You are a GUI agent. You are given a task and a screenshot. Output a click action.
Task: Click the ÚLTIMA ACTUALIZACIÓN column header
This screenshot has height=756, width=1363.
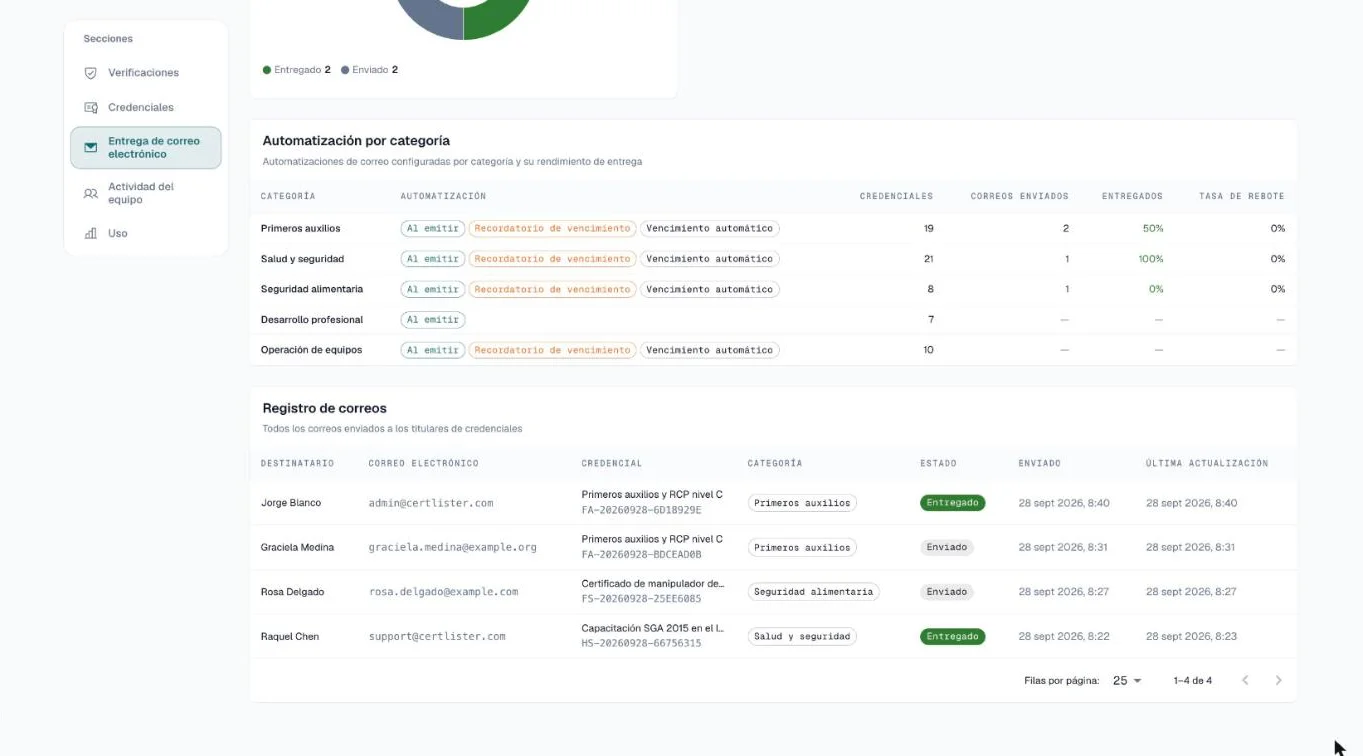1207,463
